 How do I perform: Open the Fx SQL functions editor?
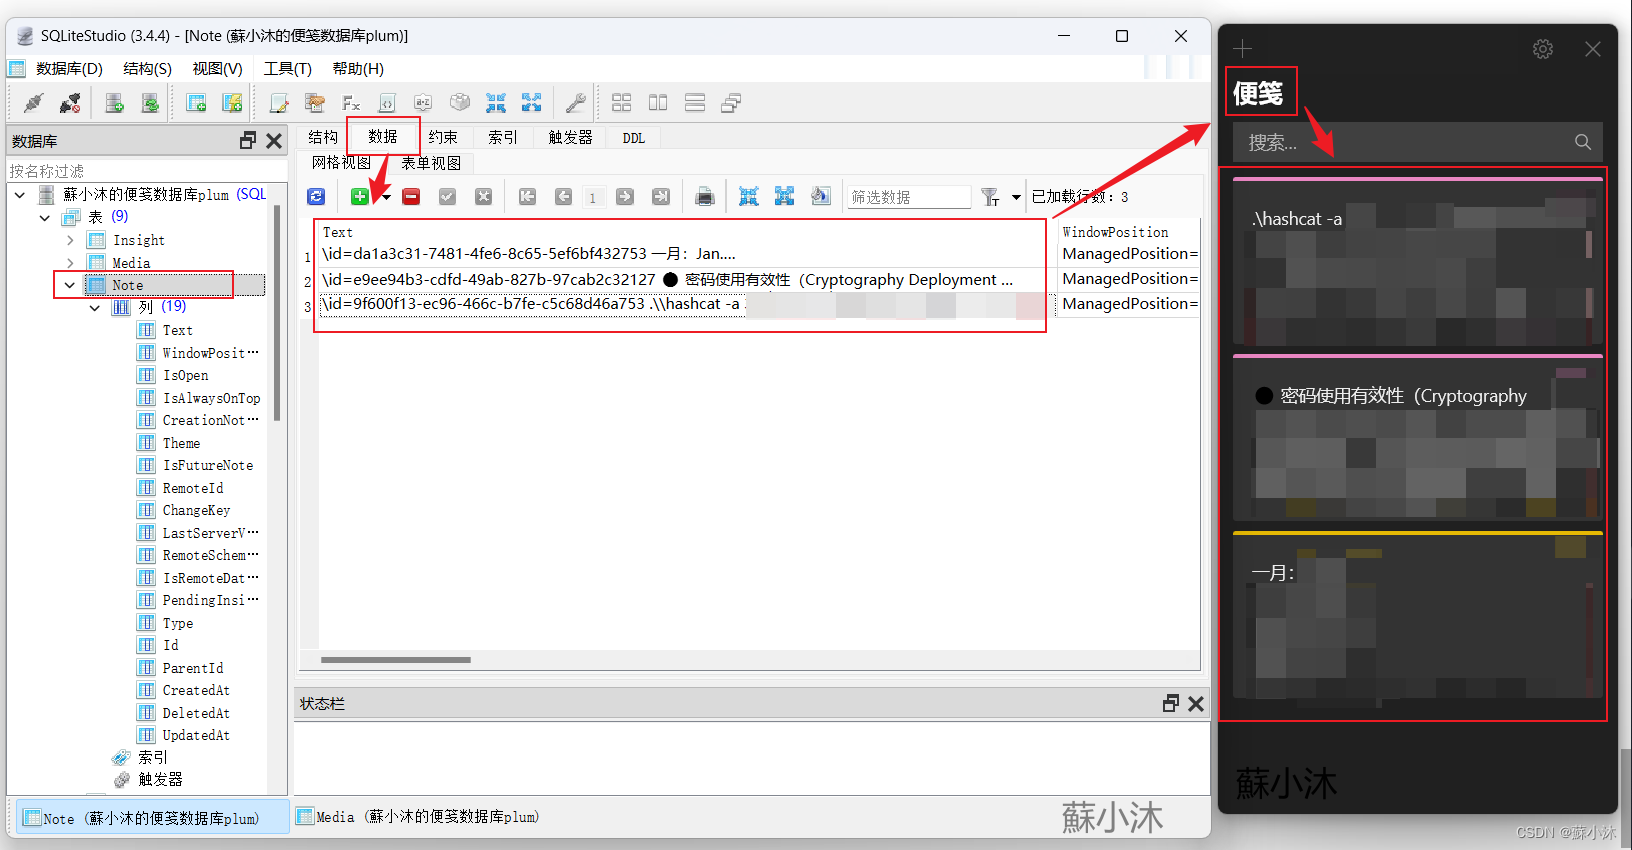pyautogui.click(x=351, y=103)
